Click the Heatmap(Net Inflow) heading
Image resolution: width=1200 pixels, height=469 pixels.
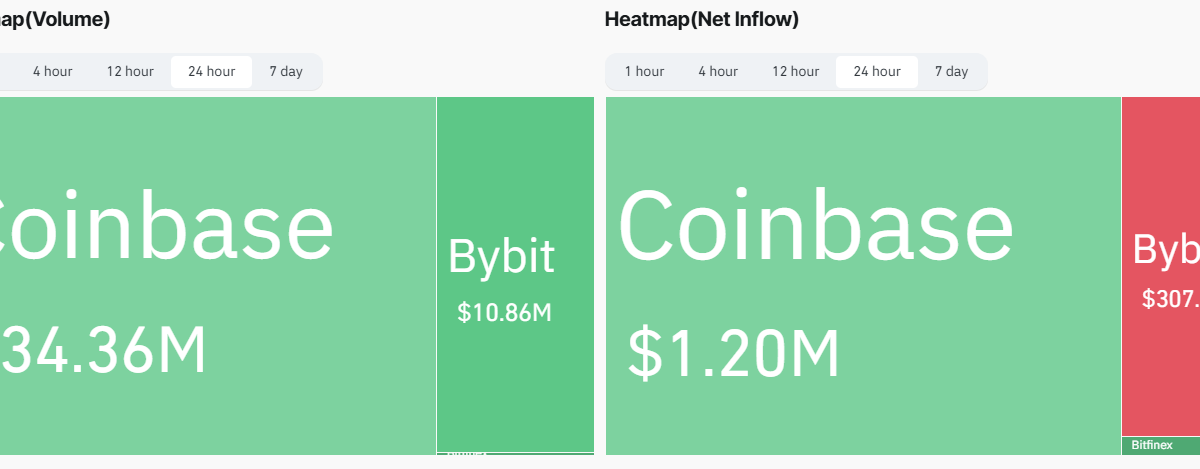[701, 19]
